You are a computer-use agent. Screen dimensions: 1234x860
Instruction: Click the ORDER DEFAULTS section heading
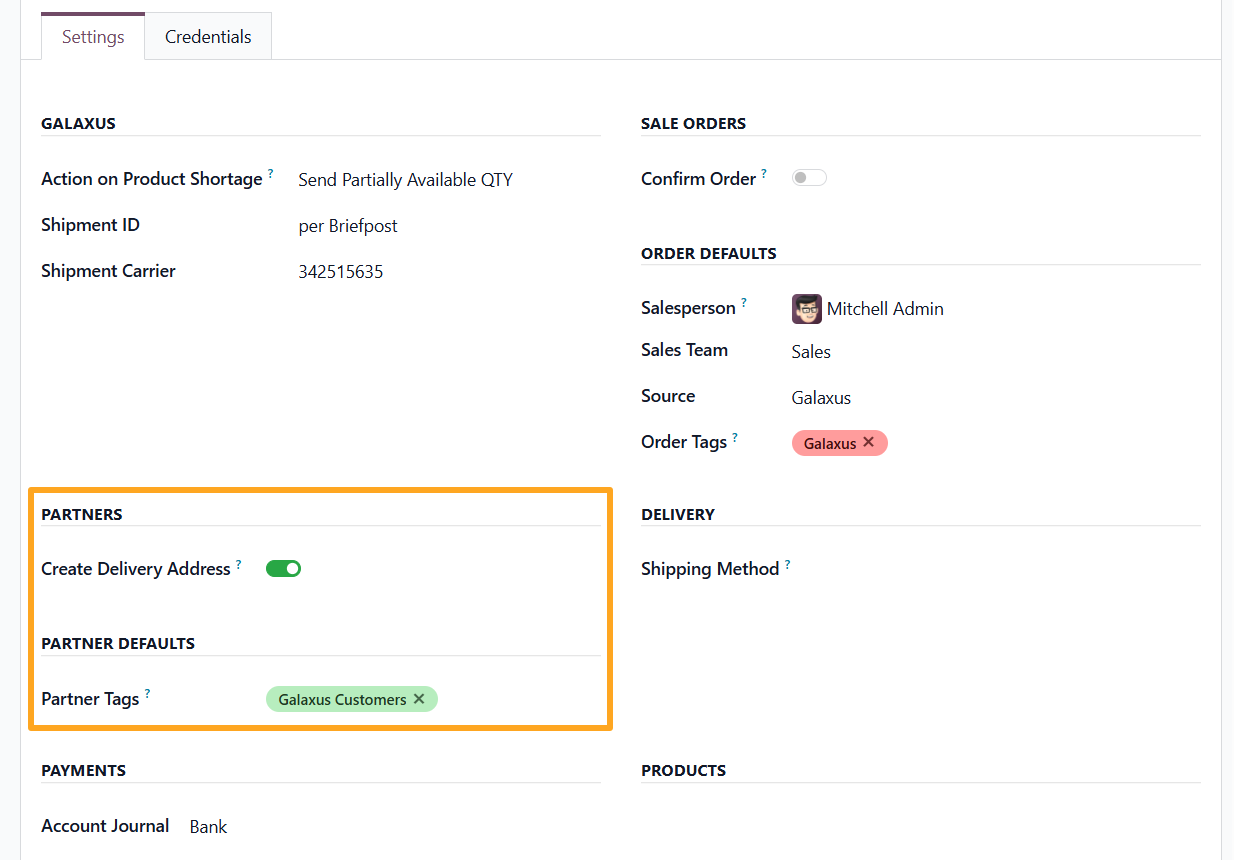[x=708, y=254]
